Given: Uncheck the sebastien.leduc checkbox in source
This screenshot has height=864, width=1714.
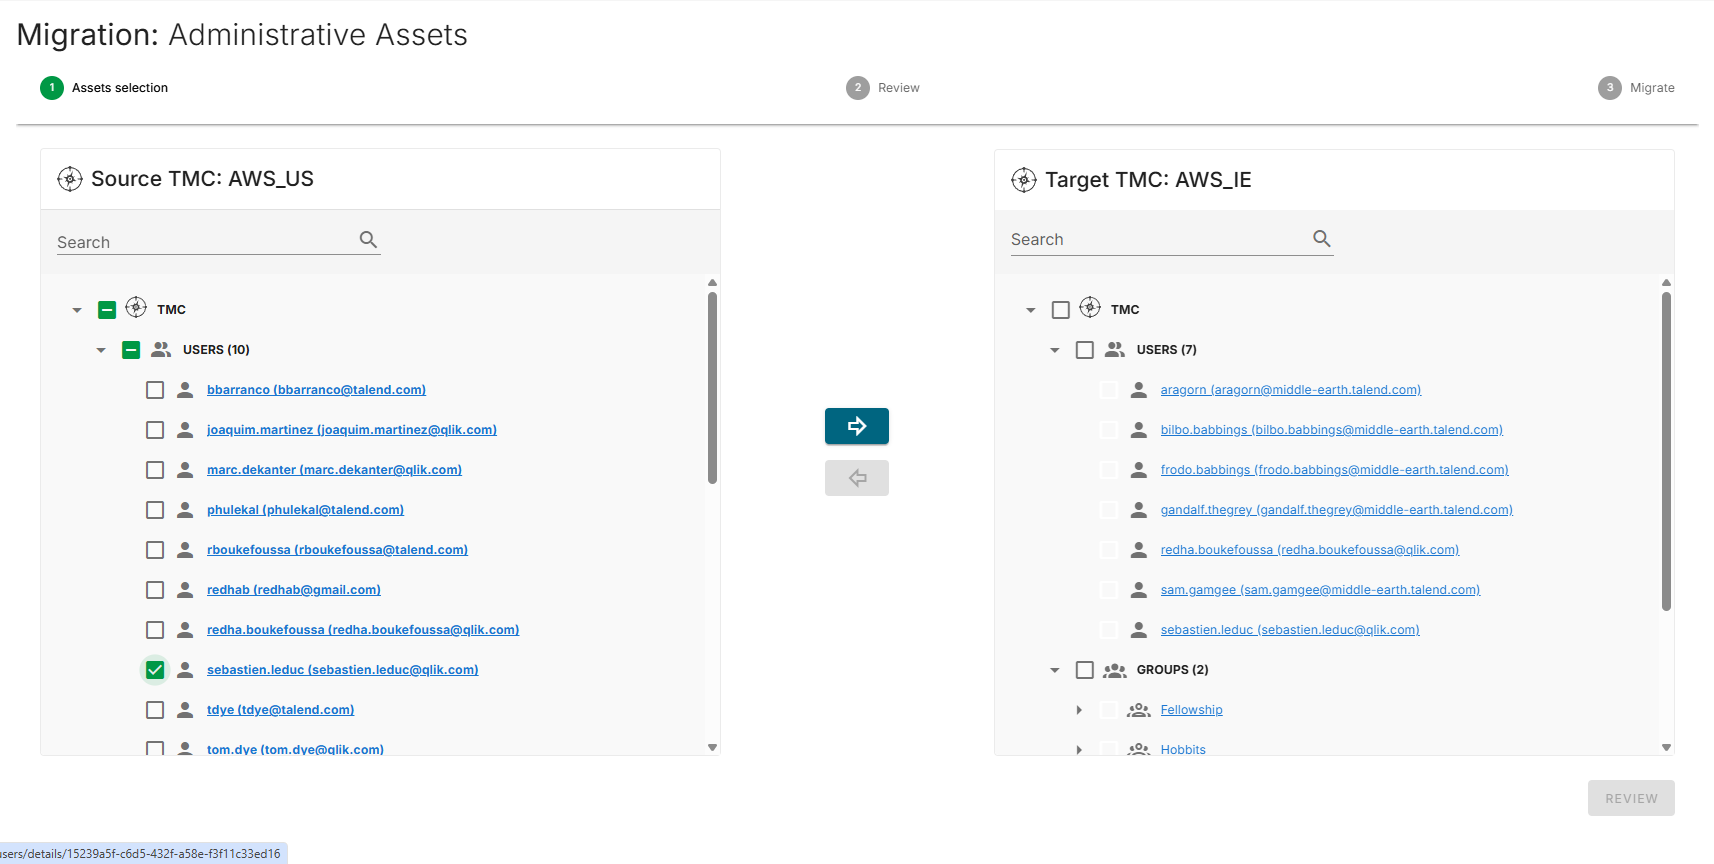Looking at the screenshot, I should tap(155, 670).
